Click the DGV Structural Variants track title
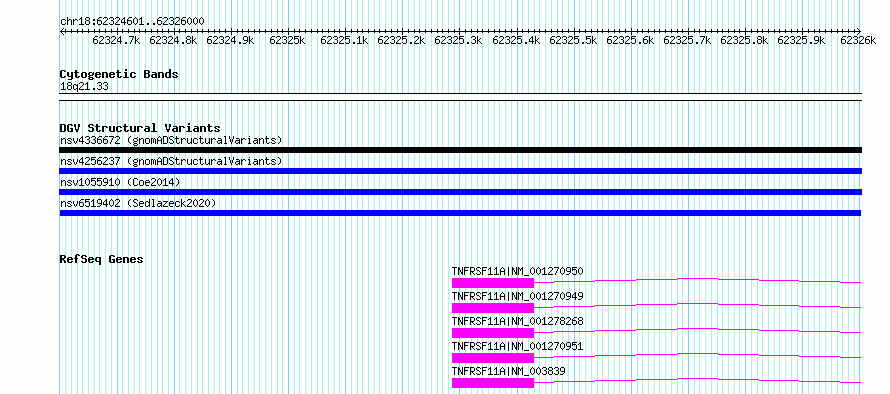 point(140,128)
